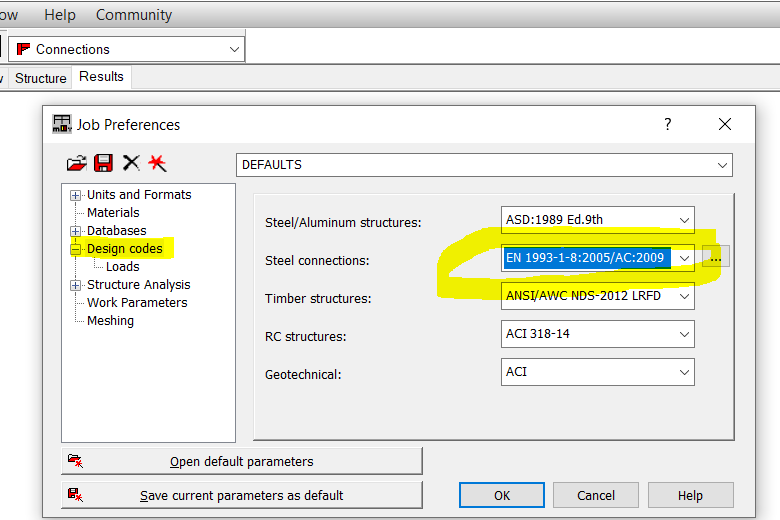Select Structure Analysis tree item
This screenshot has height=520, width=780.
[138, 285]
